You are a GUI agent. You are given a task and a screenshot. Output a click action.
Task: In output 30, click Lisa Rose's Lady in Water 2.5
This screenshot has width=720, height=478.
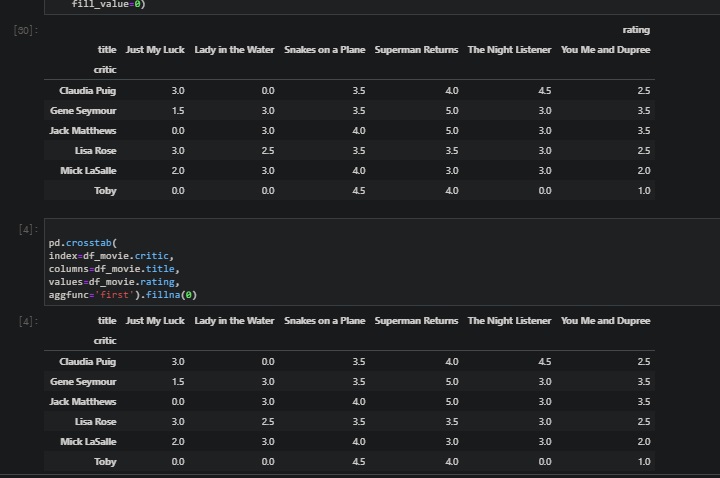pyautogui.click(x=268, y=151)
